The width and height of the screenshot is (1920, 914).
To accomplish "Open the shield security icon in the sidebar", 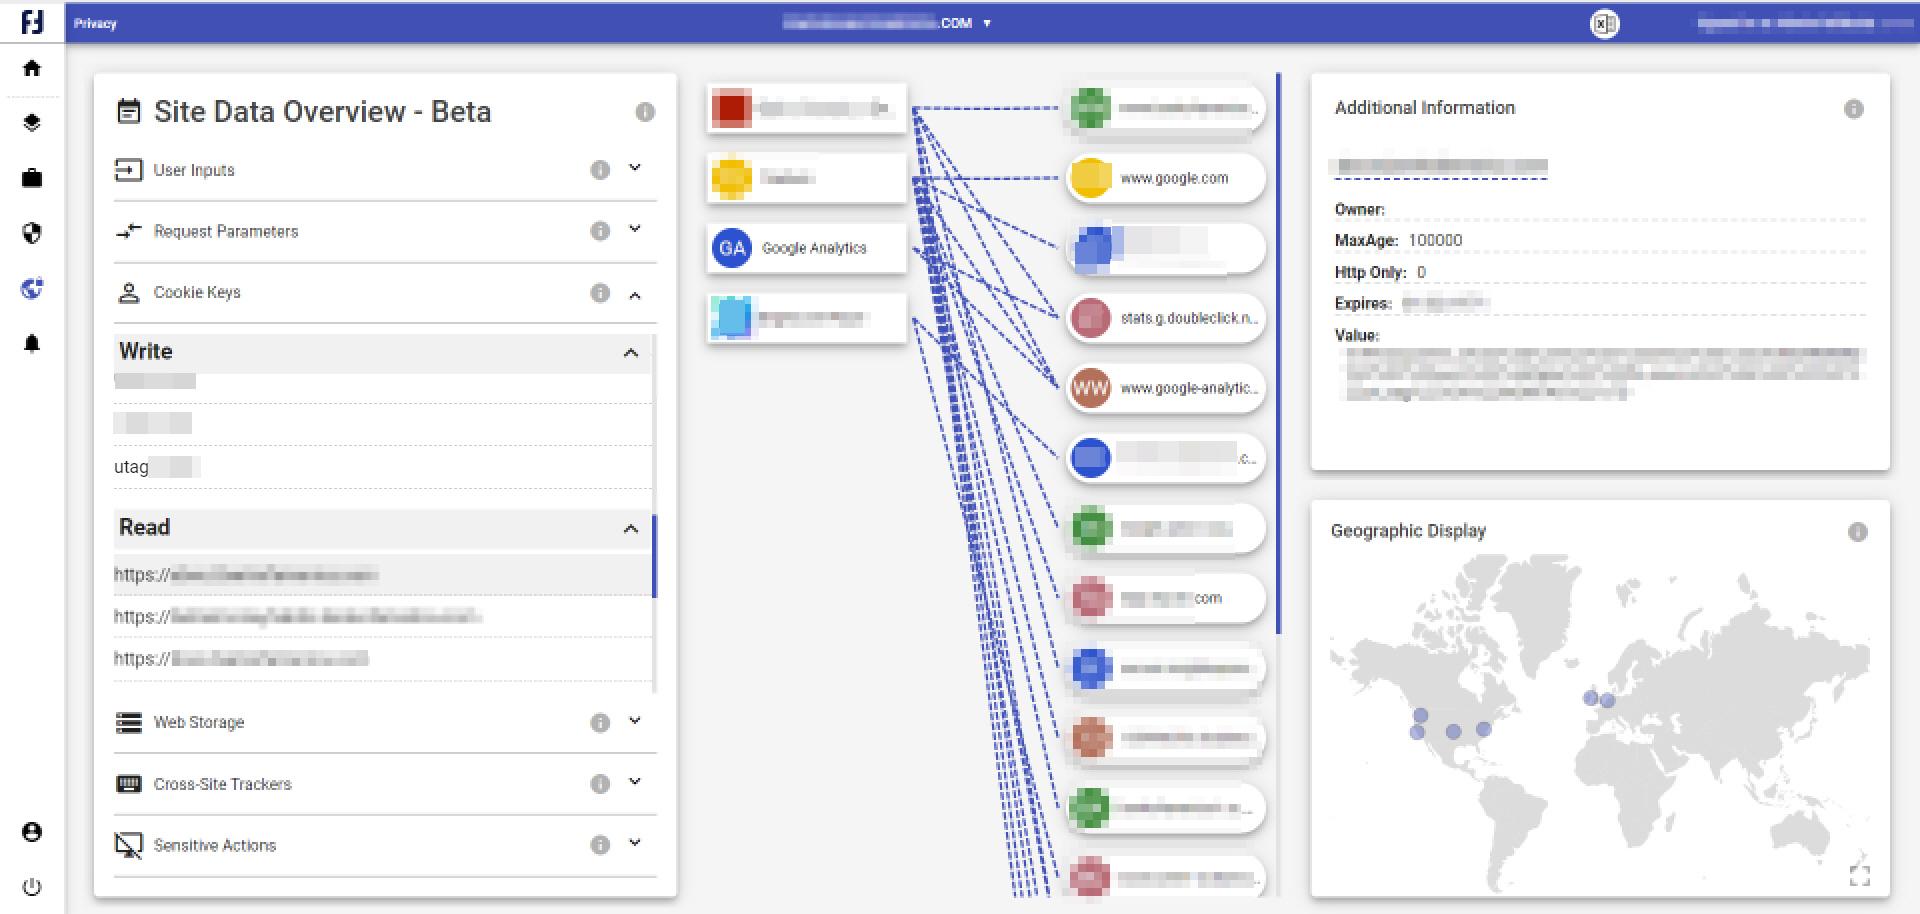I will (31, 233).
